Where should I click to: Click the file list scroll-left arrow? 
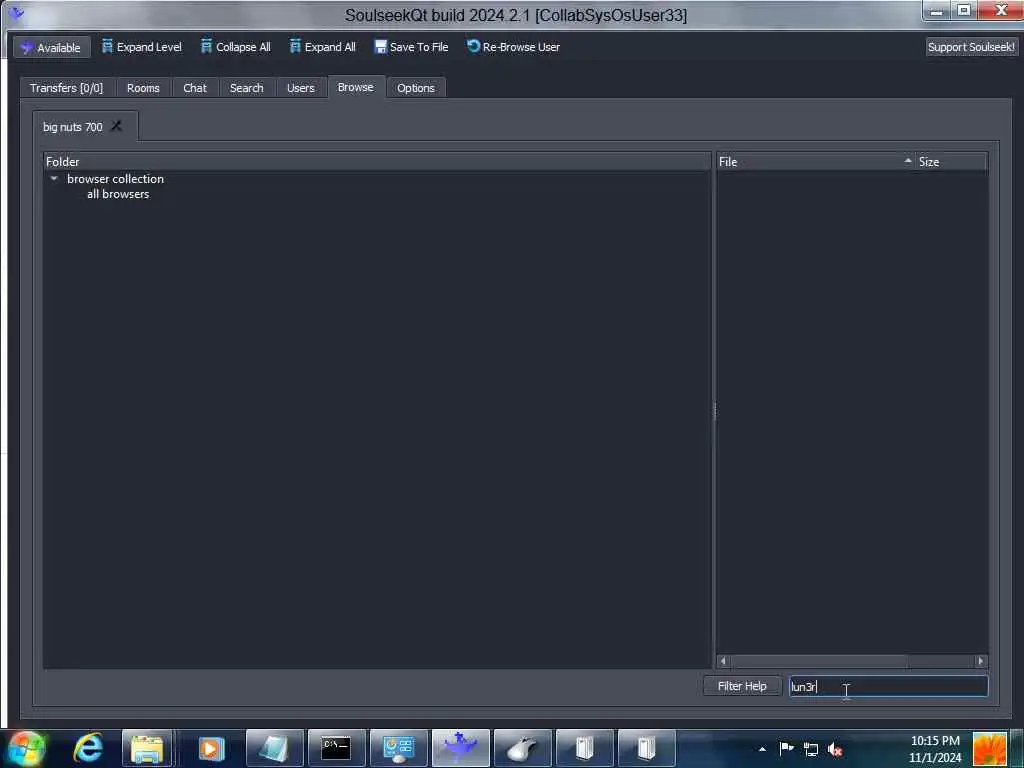(x=722, y=661)
